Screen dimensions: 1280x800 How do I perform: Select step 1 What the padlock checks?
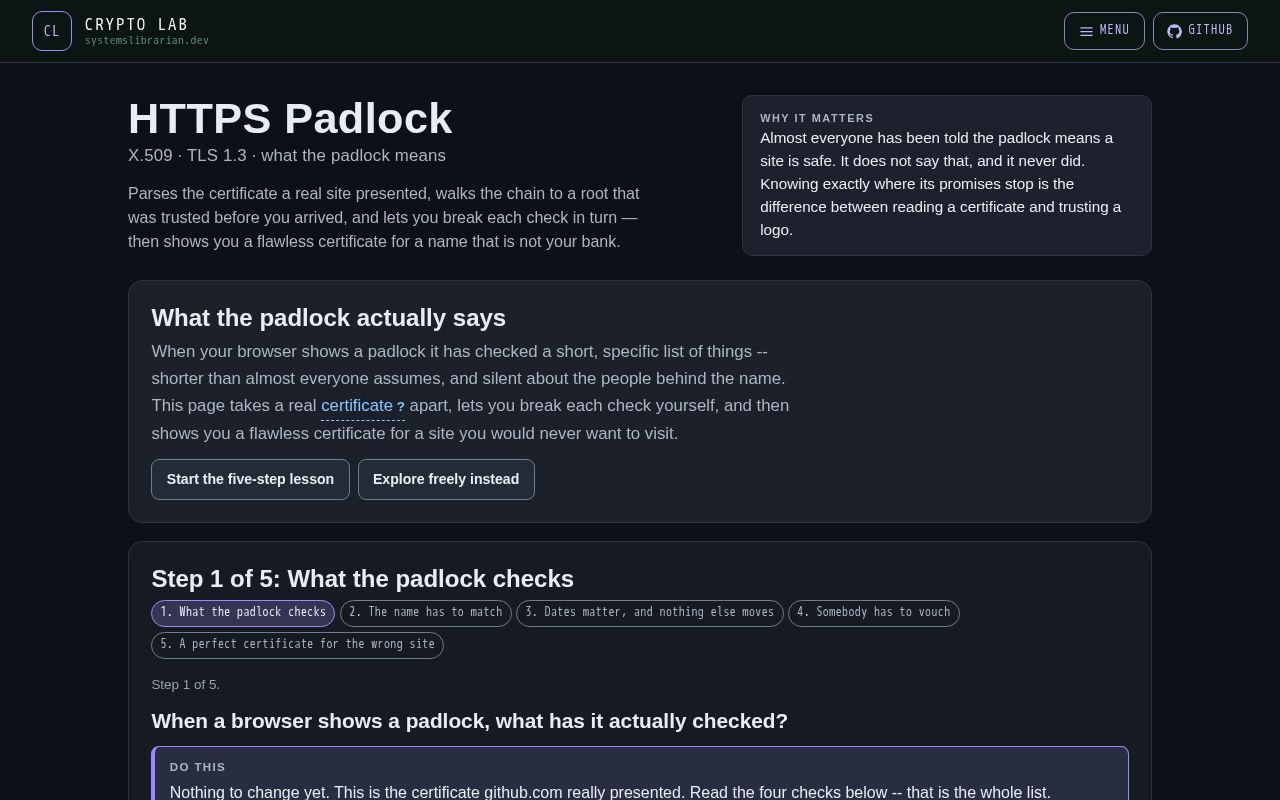tap(243, 613)
